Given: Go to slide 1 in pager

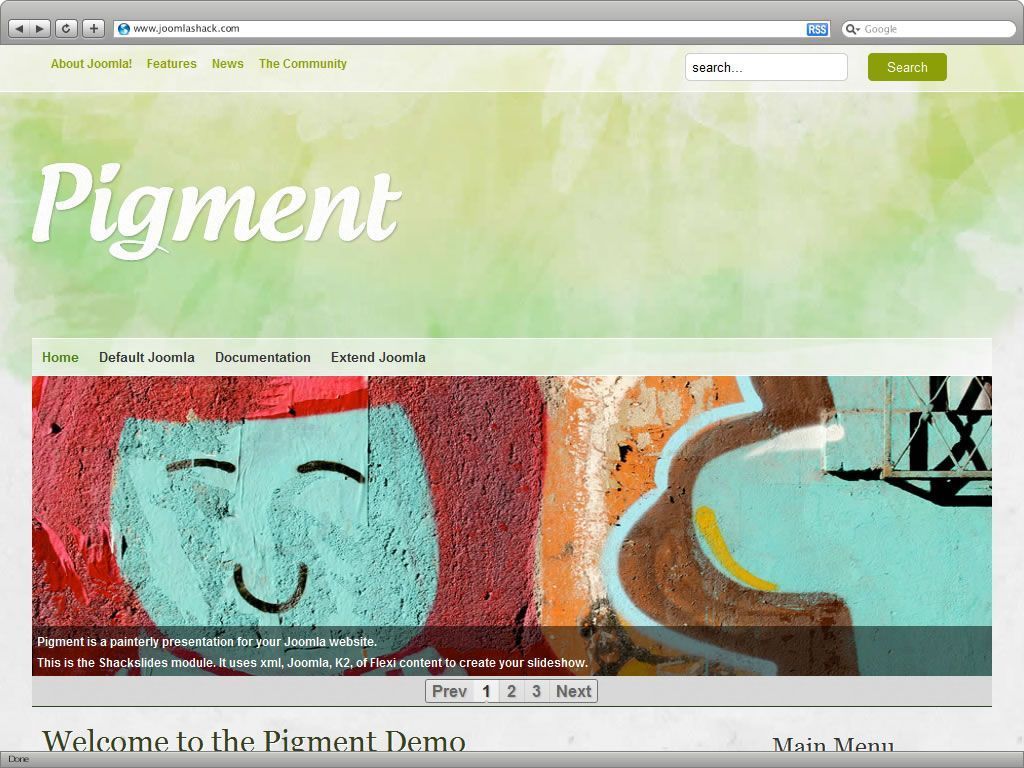Looking at the screenshot, I should tap(486, 691).
